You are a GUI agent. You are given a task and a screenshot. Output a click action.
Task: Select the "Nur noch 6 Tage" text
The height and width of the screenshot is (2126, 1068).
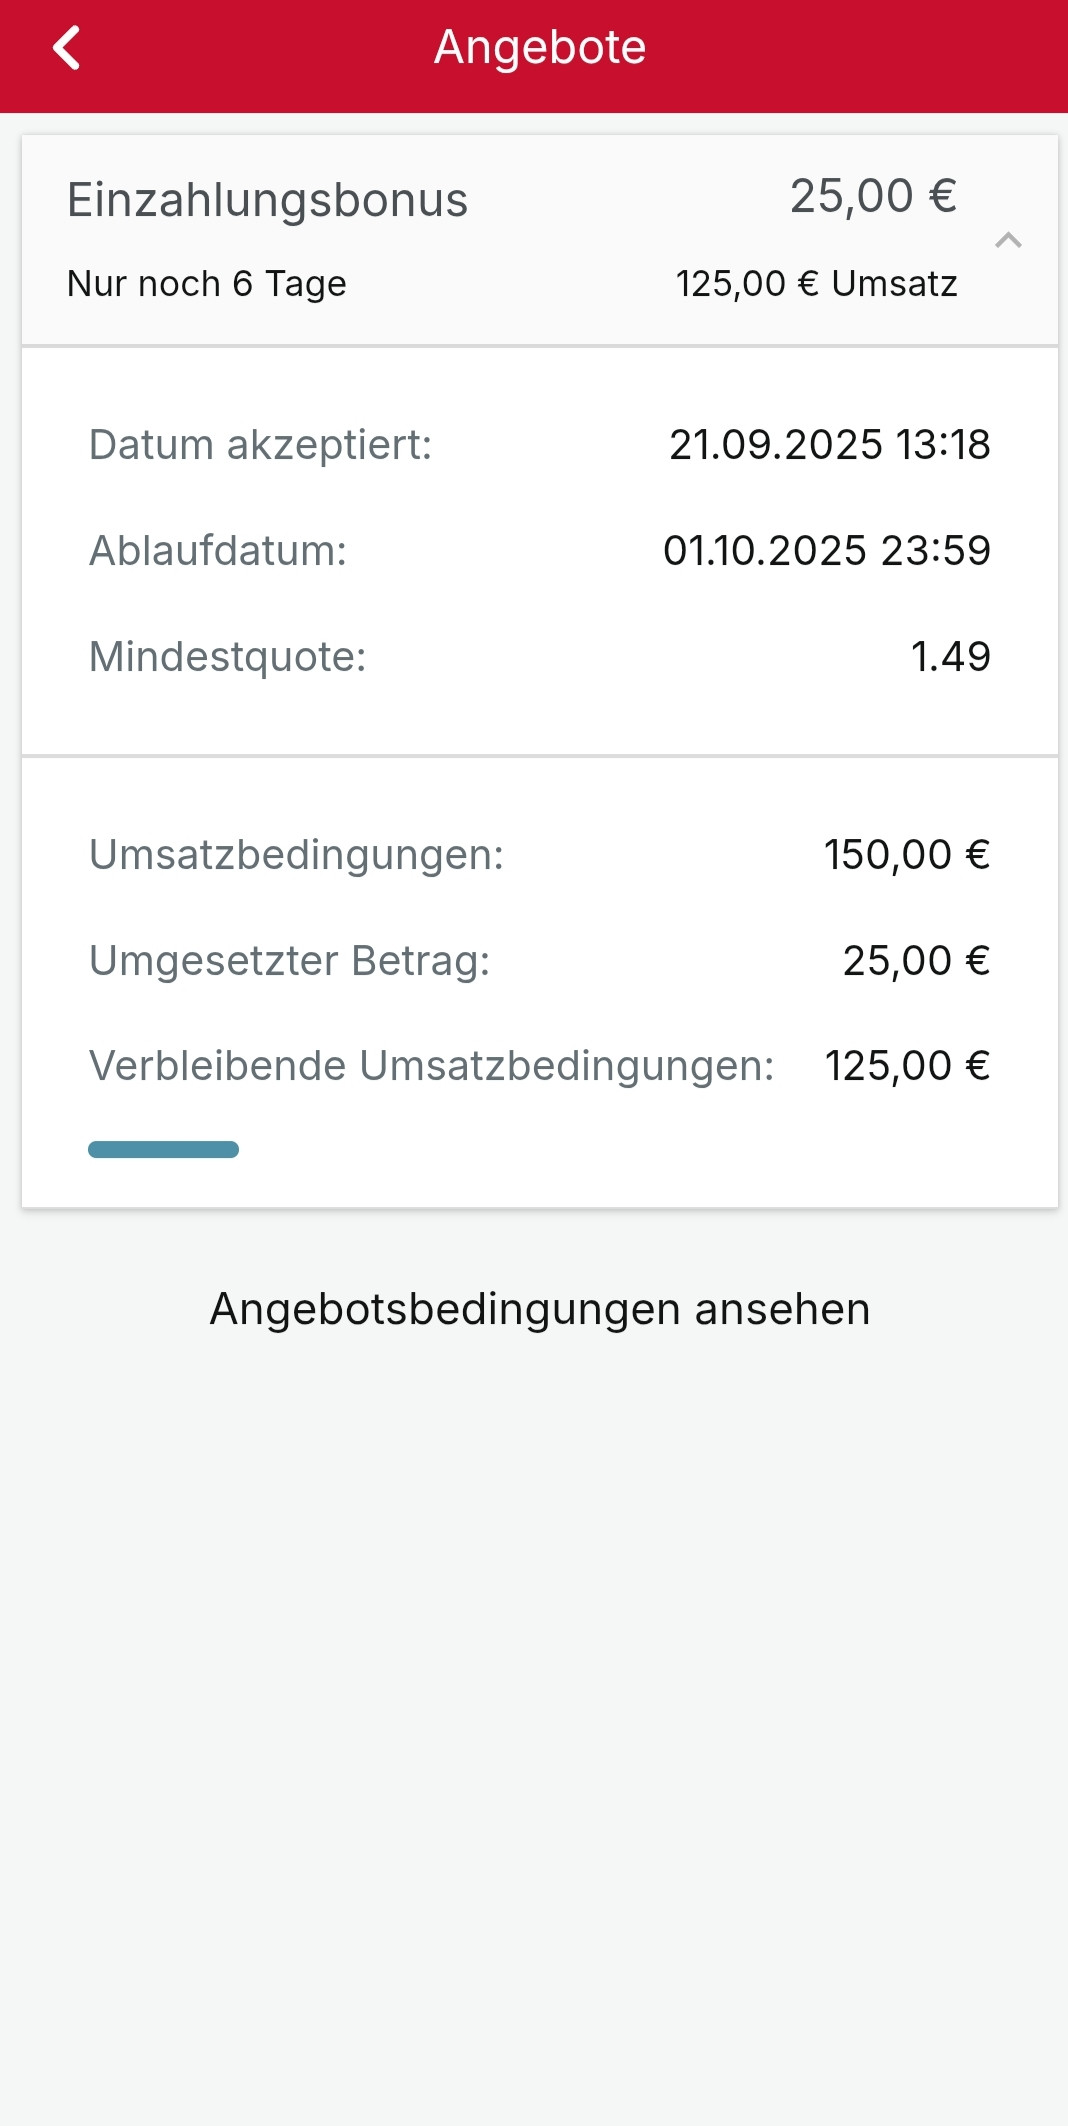[x=207, y=284]
